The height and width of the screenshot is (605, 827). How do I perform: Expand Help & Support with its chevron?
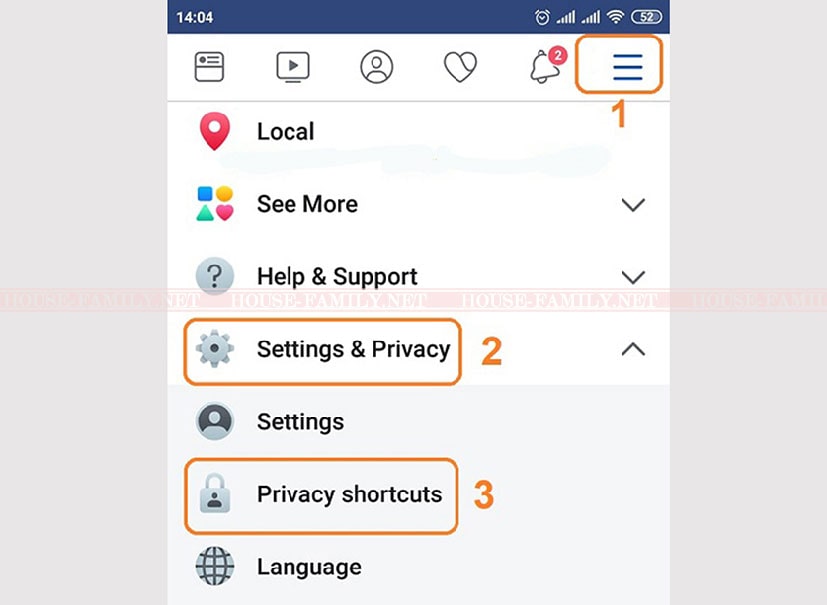click(x=633, y=277)
